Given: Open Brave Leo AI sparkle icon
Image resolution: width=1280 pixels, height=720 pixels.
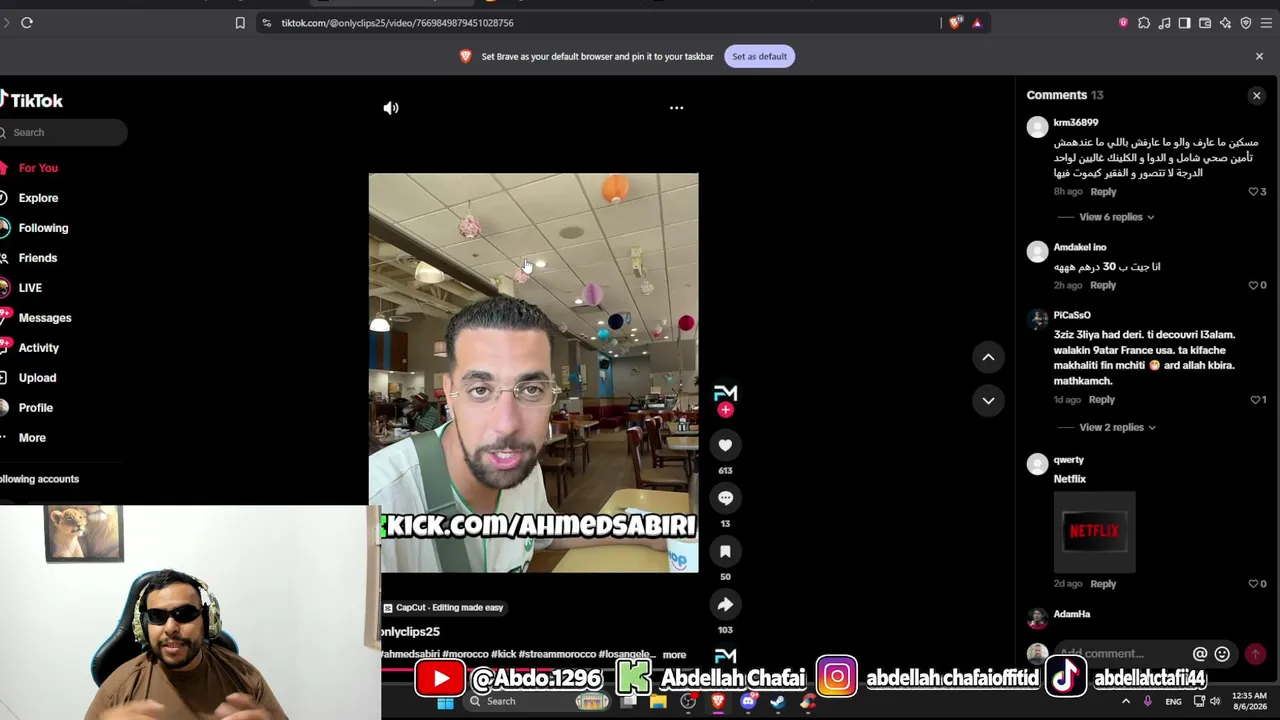Looking at the screenshot, I should tap(1225, 23).
